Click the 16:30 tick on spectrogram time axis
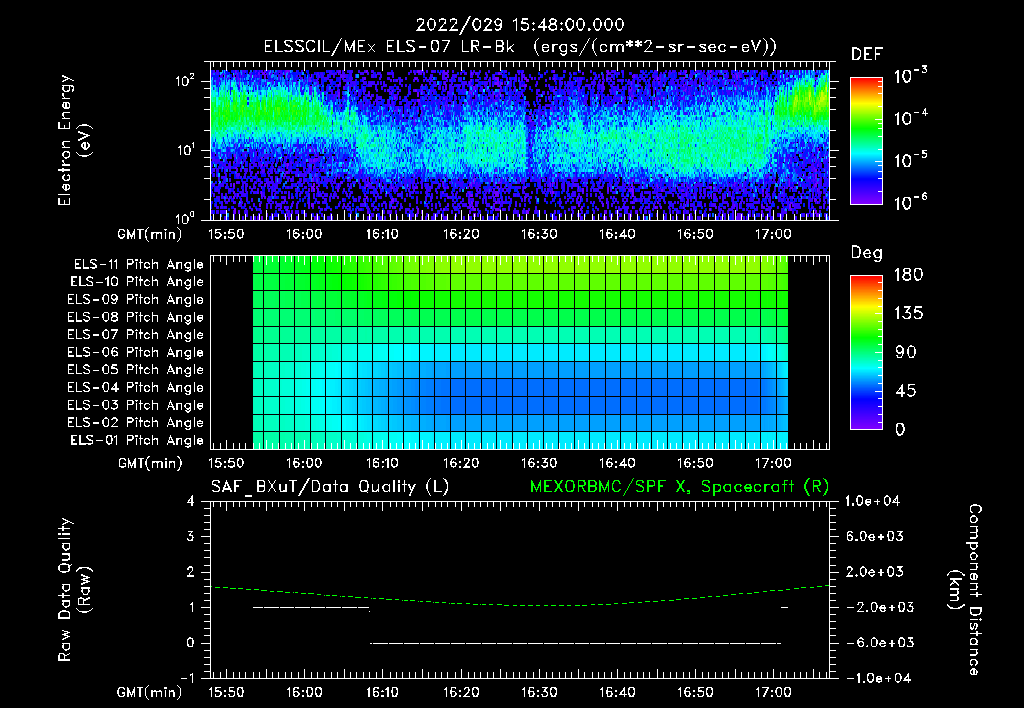 (539, 234)
